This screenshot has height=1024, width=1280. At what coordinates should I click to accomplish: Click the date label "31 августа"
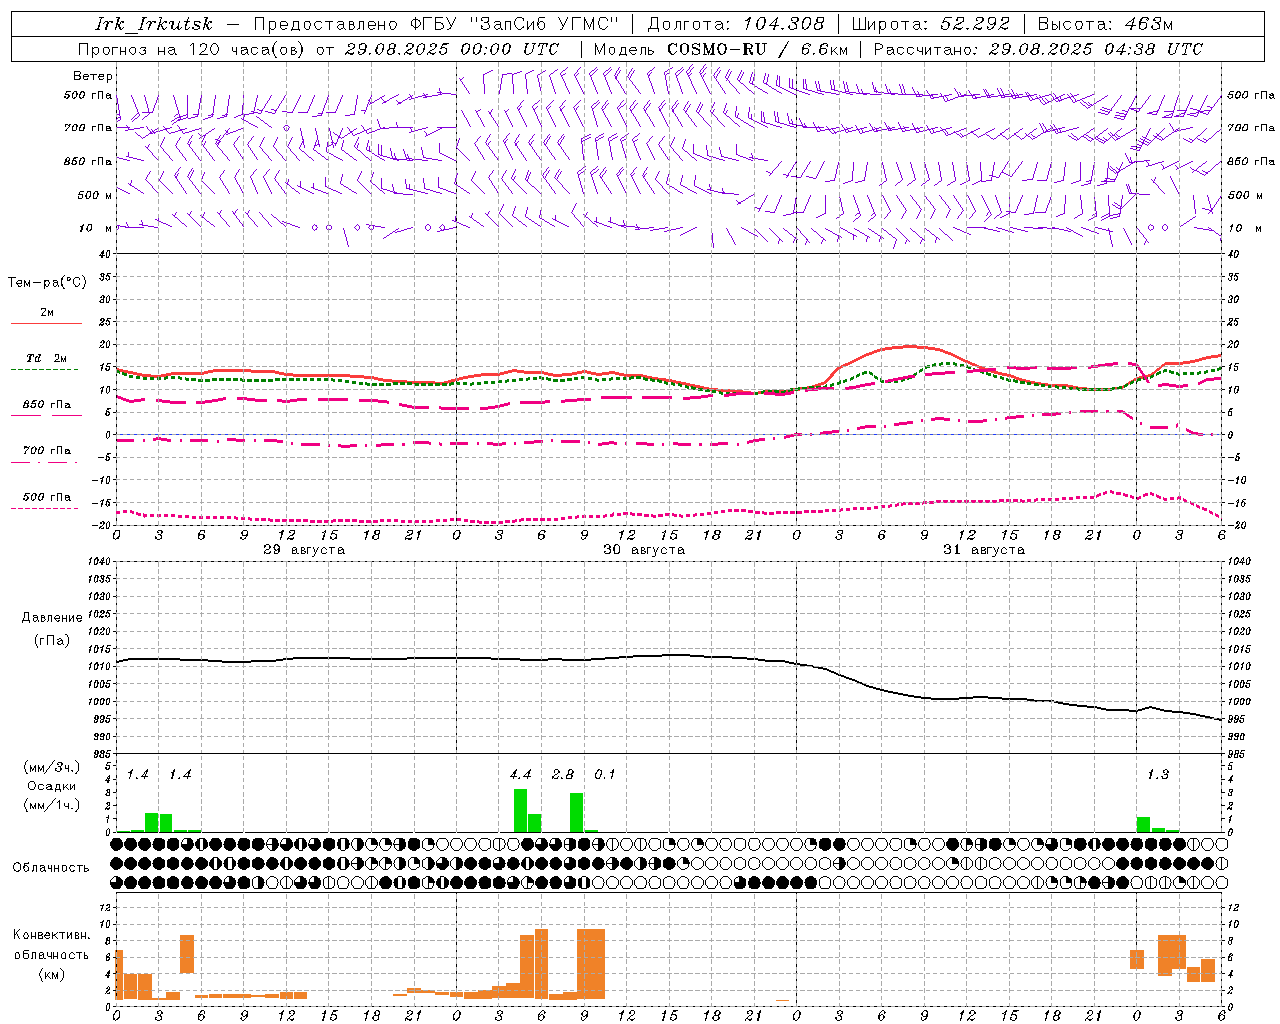point(984,550)
